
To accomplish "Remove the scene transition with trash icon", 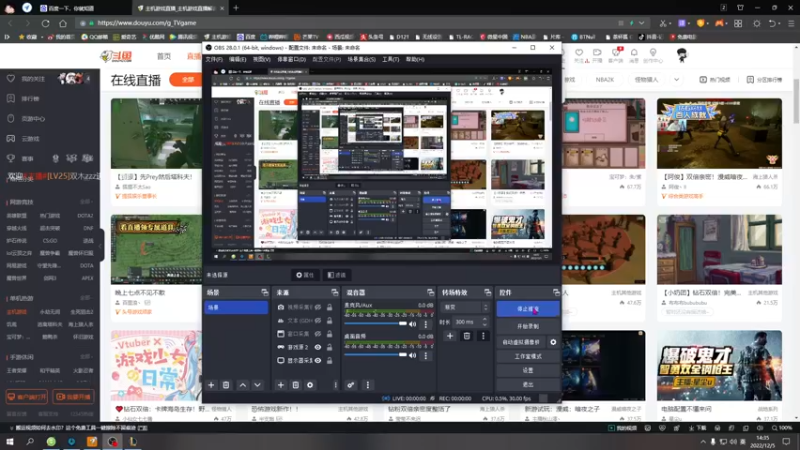I will pos(466,336).
